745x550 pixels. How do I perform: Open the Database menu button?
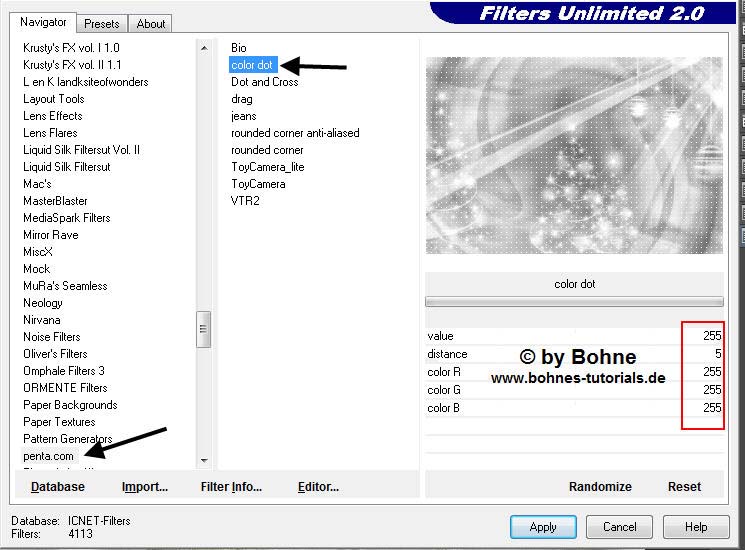click(x=57, y=487)
